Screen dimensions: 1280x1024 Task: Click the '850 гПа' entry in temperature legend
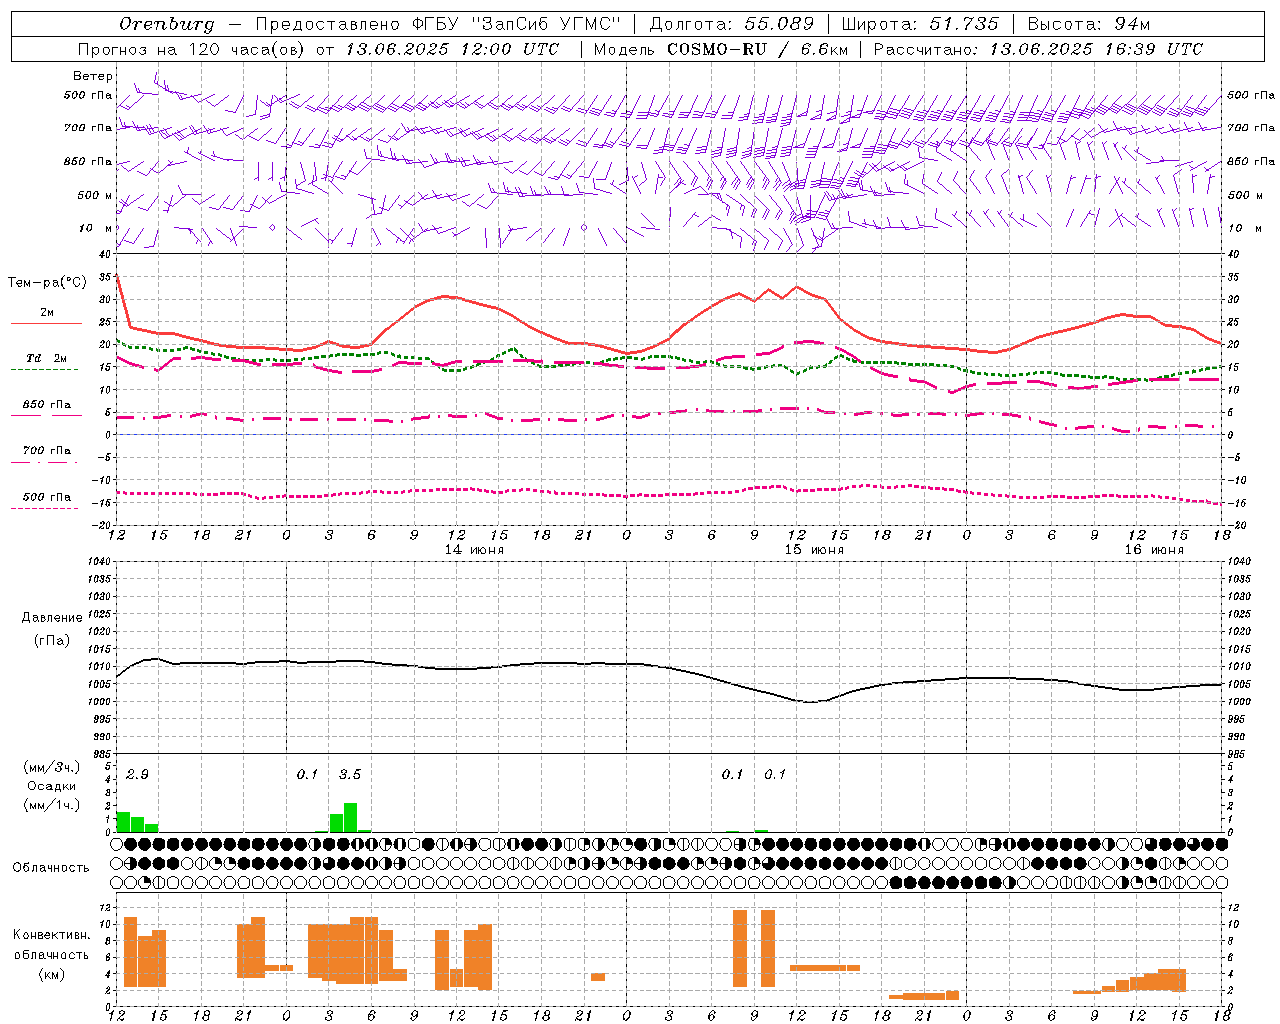tap(47, 405)
